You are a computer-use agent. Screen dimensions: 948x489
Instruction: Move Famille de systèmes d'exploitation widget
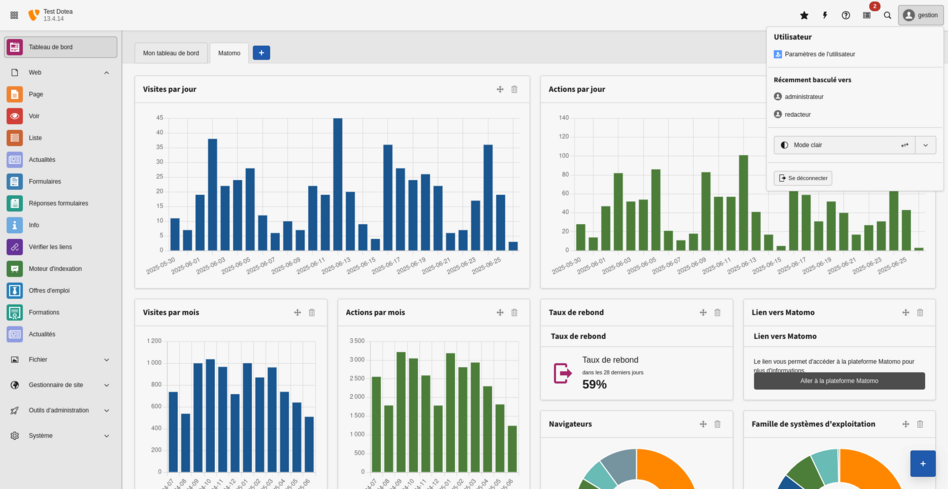(x=906, y=424)
